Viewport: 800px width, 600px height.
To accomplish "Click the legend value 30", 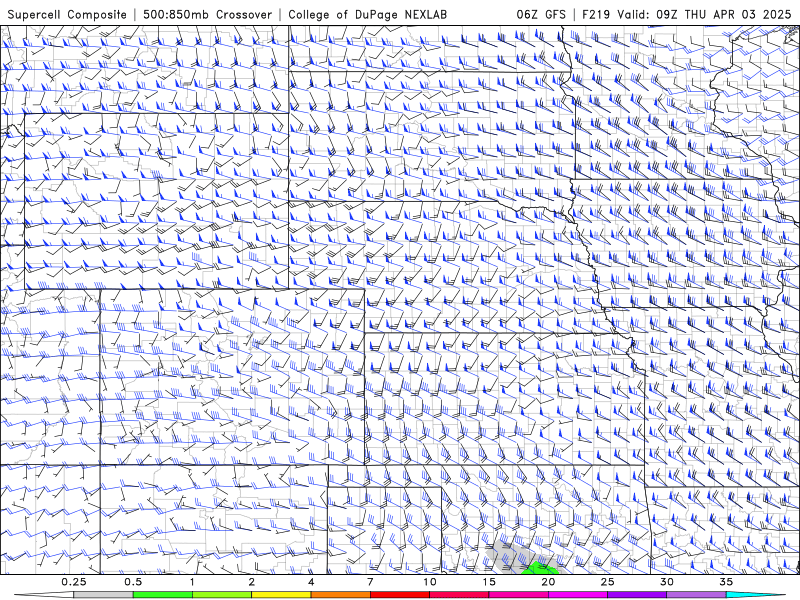I will coord(667,582).
